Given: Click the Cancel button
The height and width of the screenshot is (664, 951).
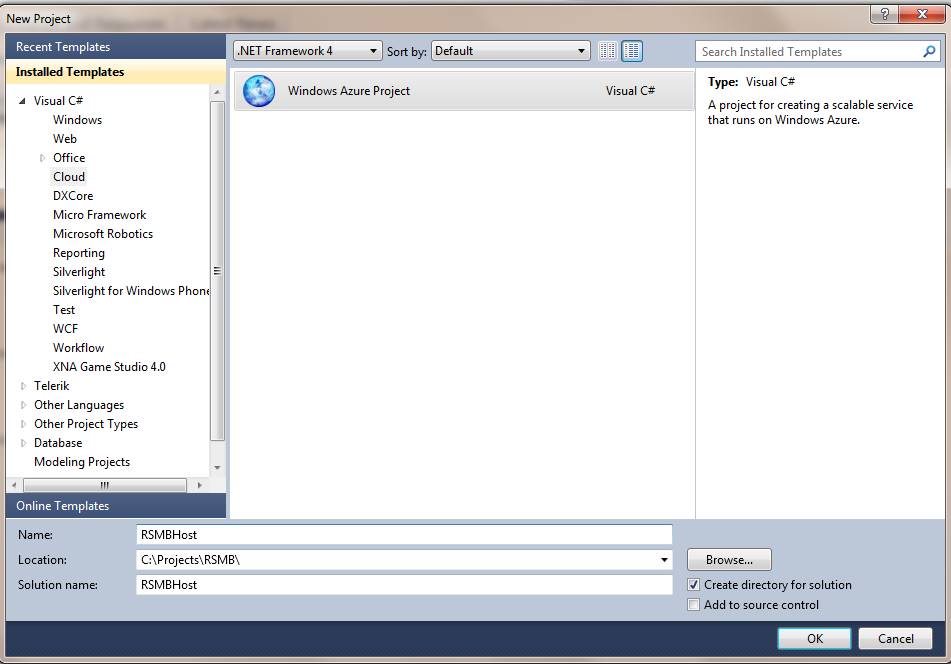Looking at the screenshot, I should pos(895,639).
